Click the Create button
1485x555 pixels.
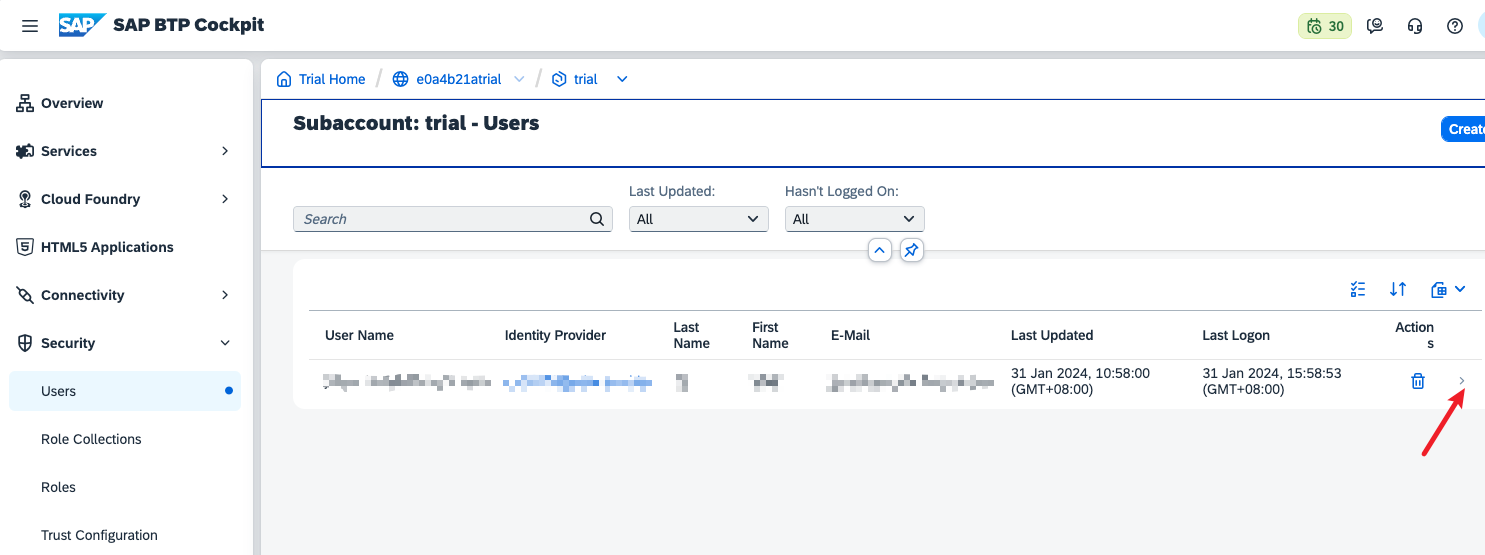coord(1464,129)
